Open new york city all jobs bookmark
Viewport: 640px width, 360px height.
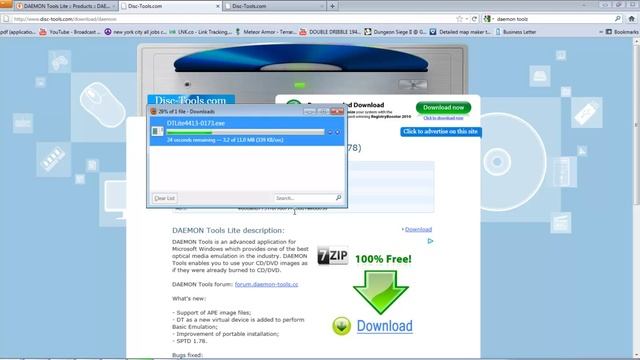click(x=136, y=31)
